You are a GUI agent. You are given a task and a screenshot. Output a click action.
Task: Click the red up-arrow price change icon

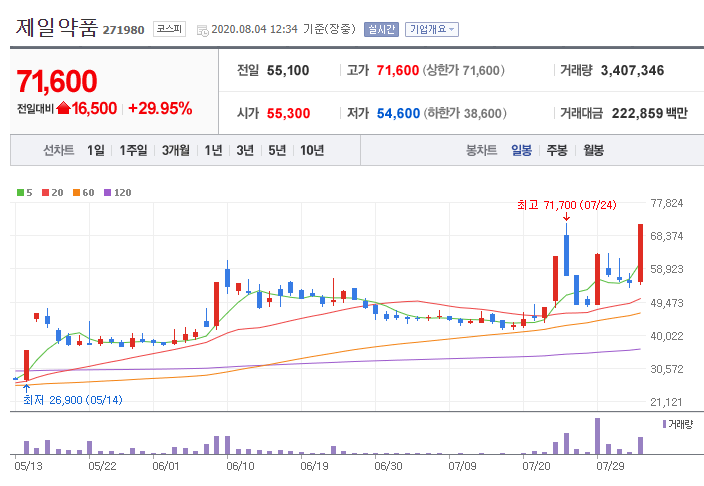tap(64, 108)
